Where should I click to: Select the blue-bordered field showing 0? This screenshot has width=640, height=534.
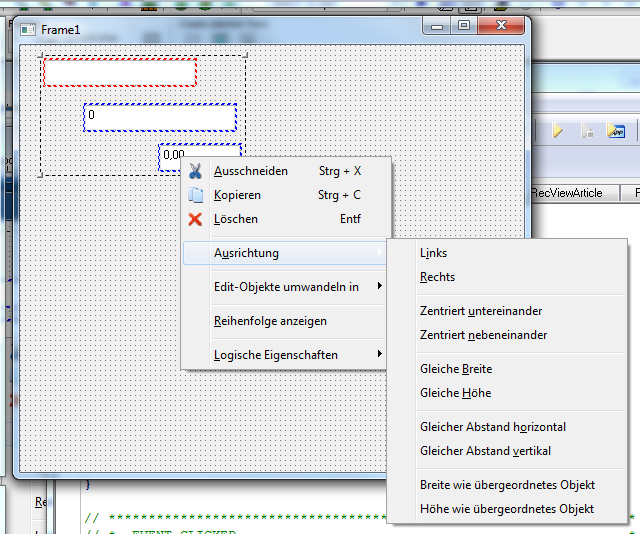(160, 117)
